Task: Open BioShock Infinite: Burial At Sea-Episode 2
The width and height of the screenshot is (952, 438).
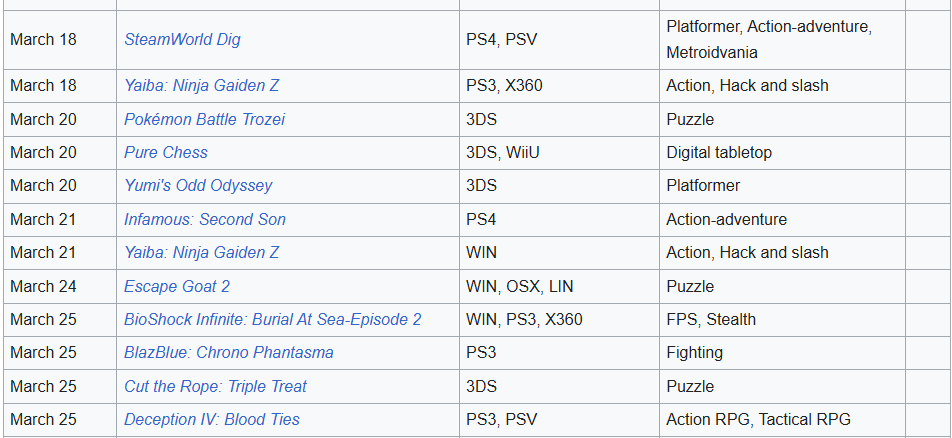Action: [272, 320]
